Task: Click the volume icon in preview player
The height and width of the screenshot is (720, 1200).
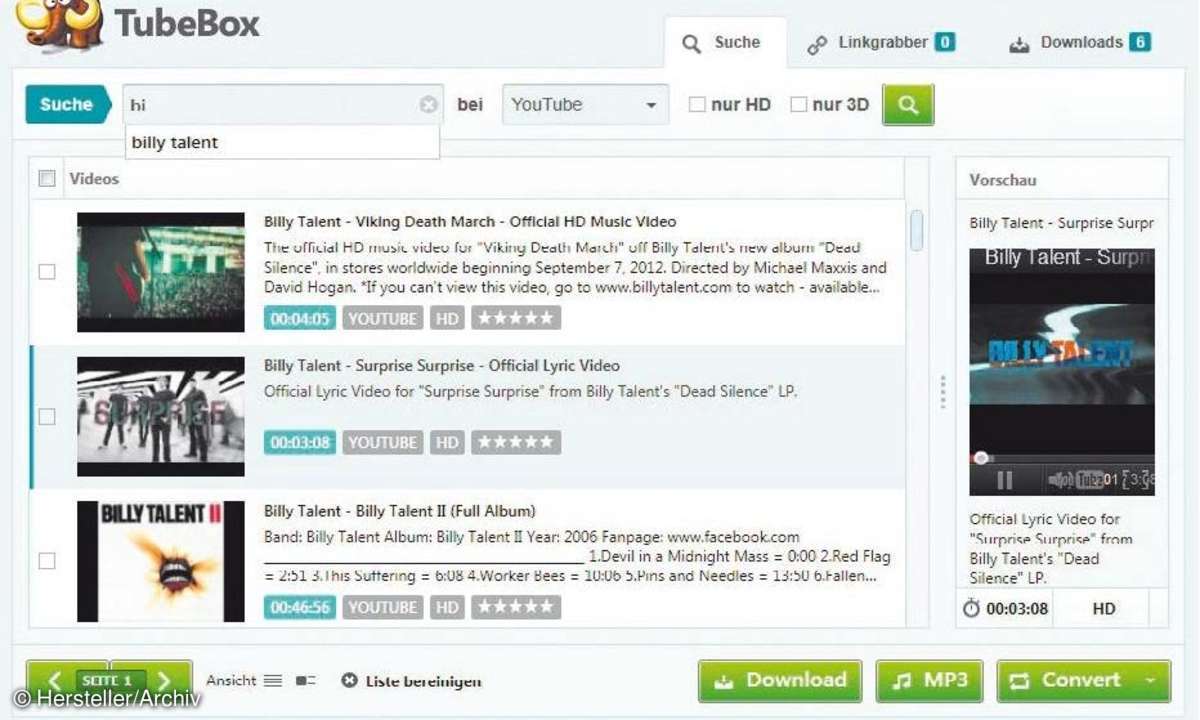Action: (x=1059, y=480)
